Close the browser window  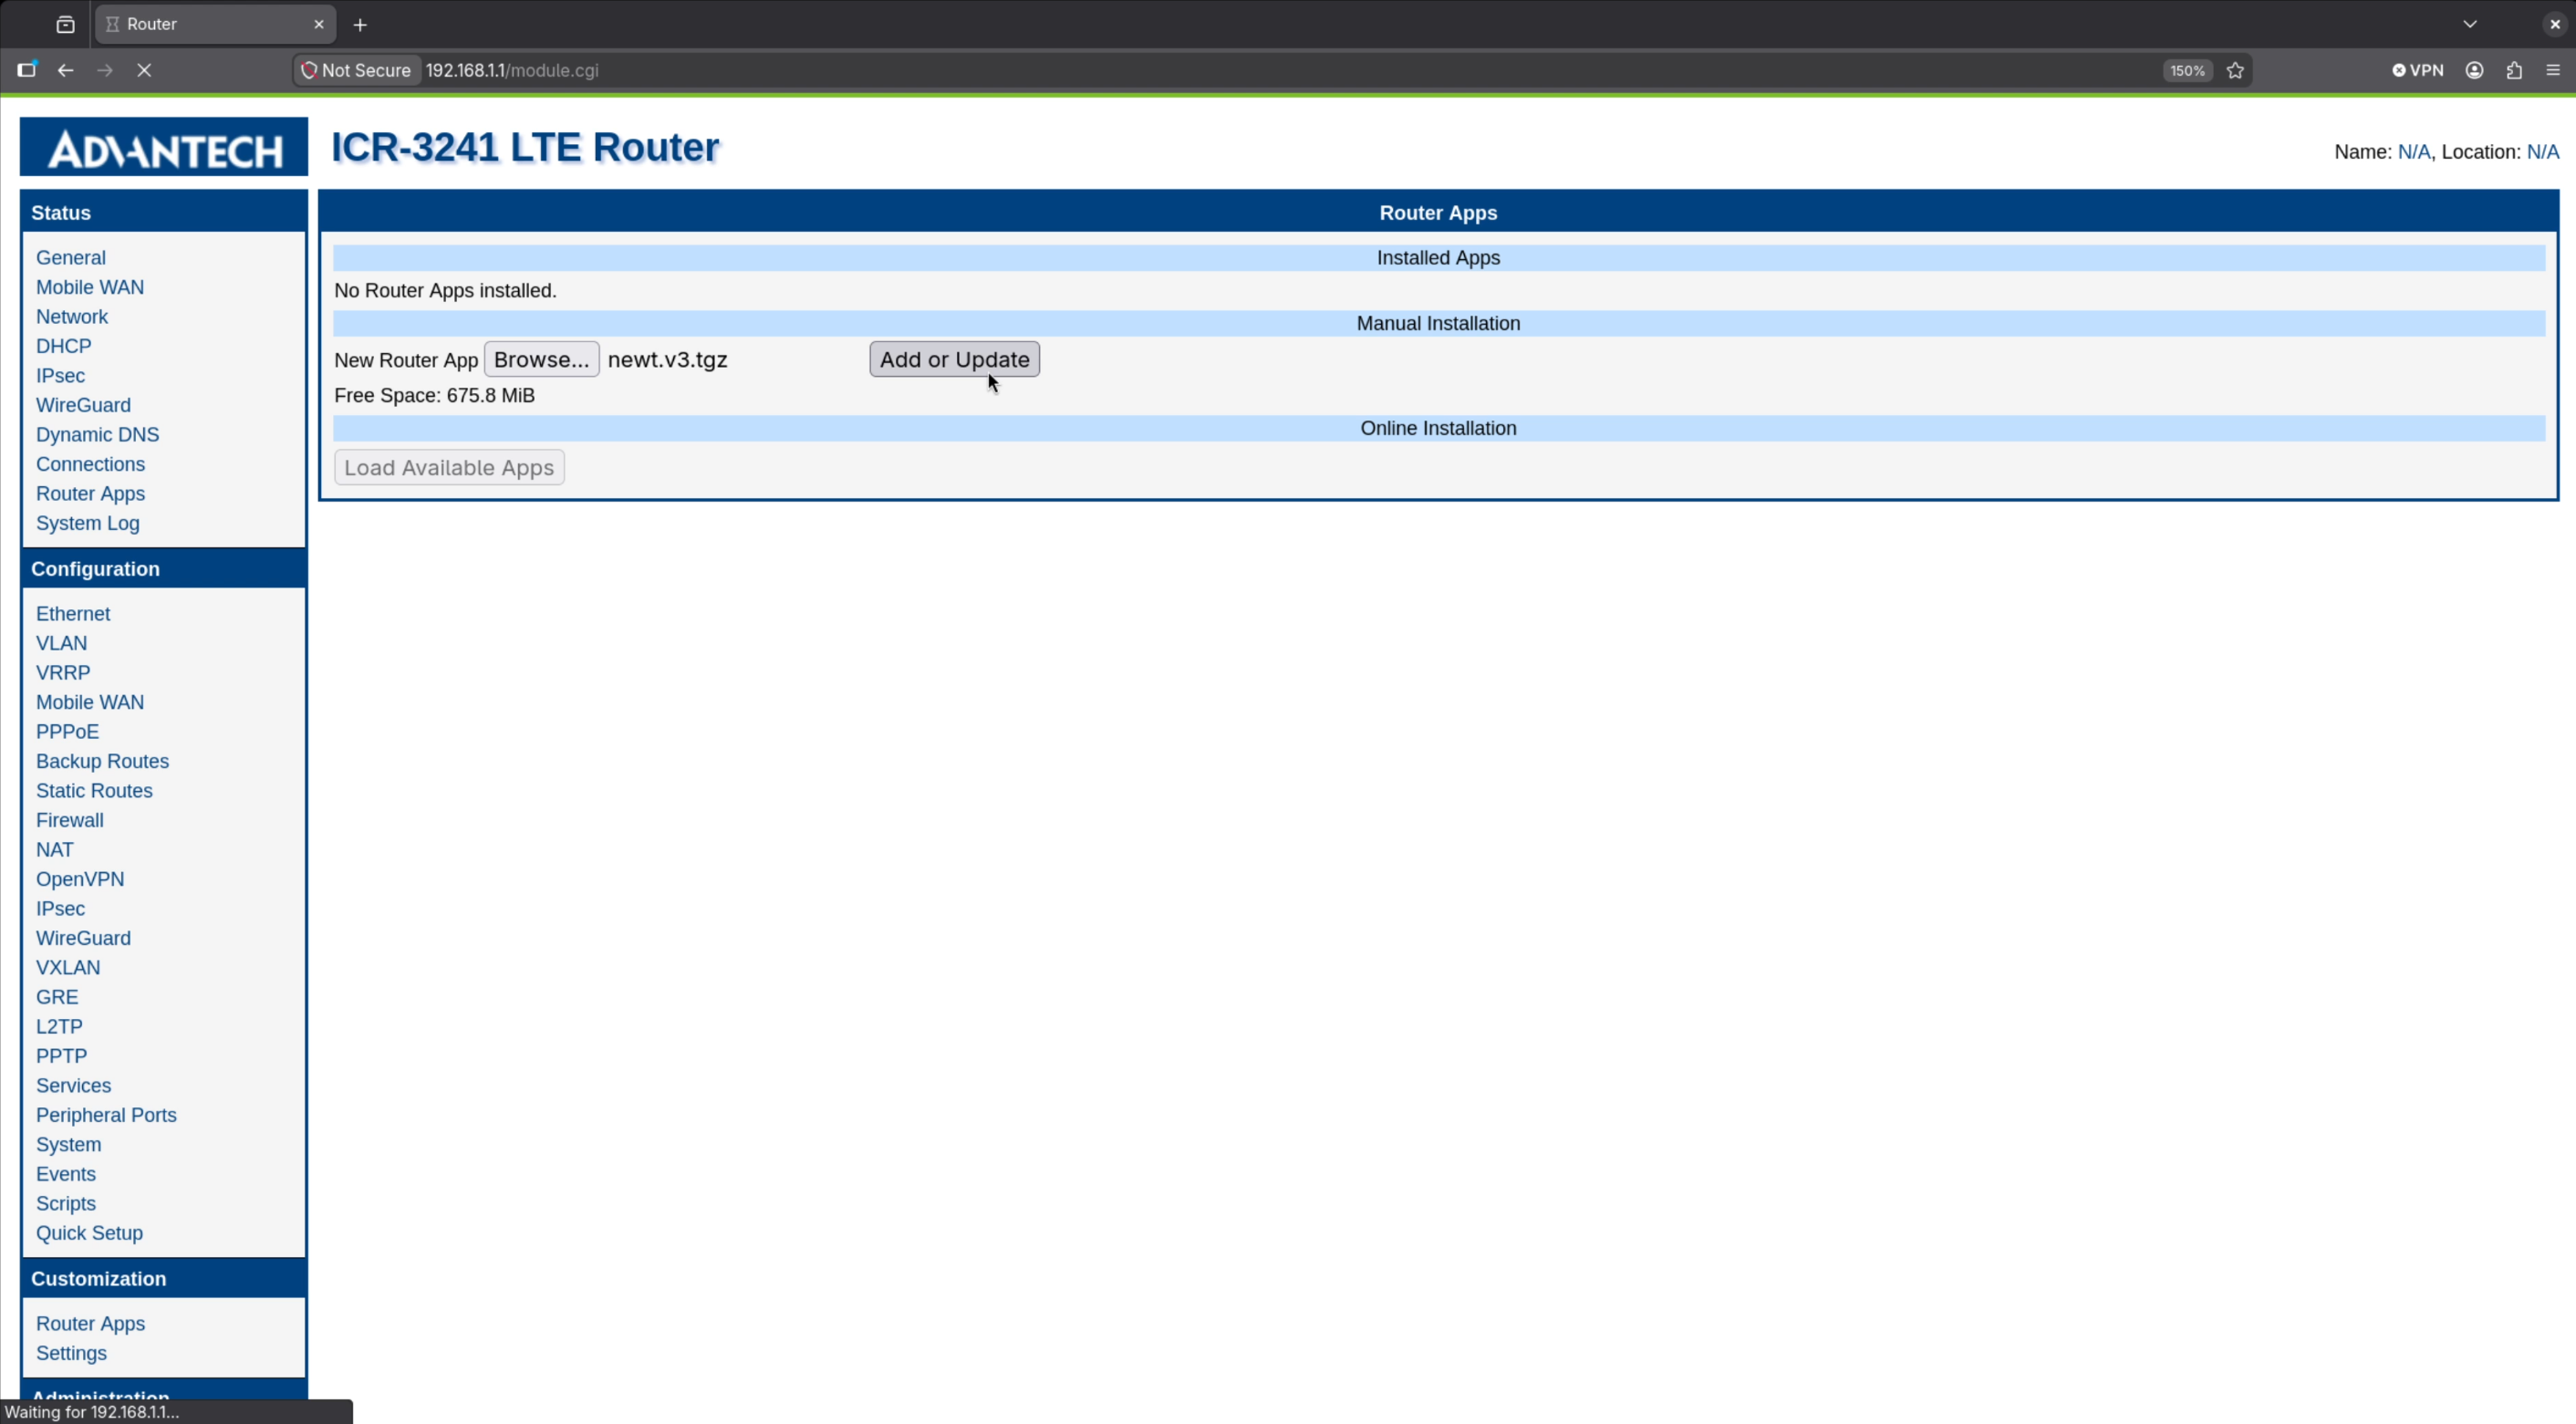click(x=2555, y=24)
